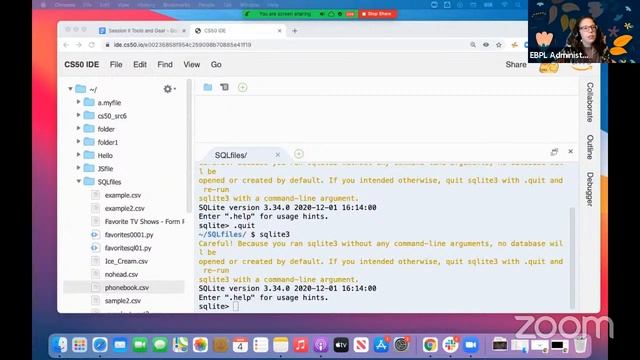Expand the cs50_src6 folder
640x360 pixels.
click(x=78, y=116)
